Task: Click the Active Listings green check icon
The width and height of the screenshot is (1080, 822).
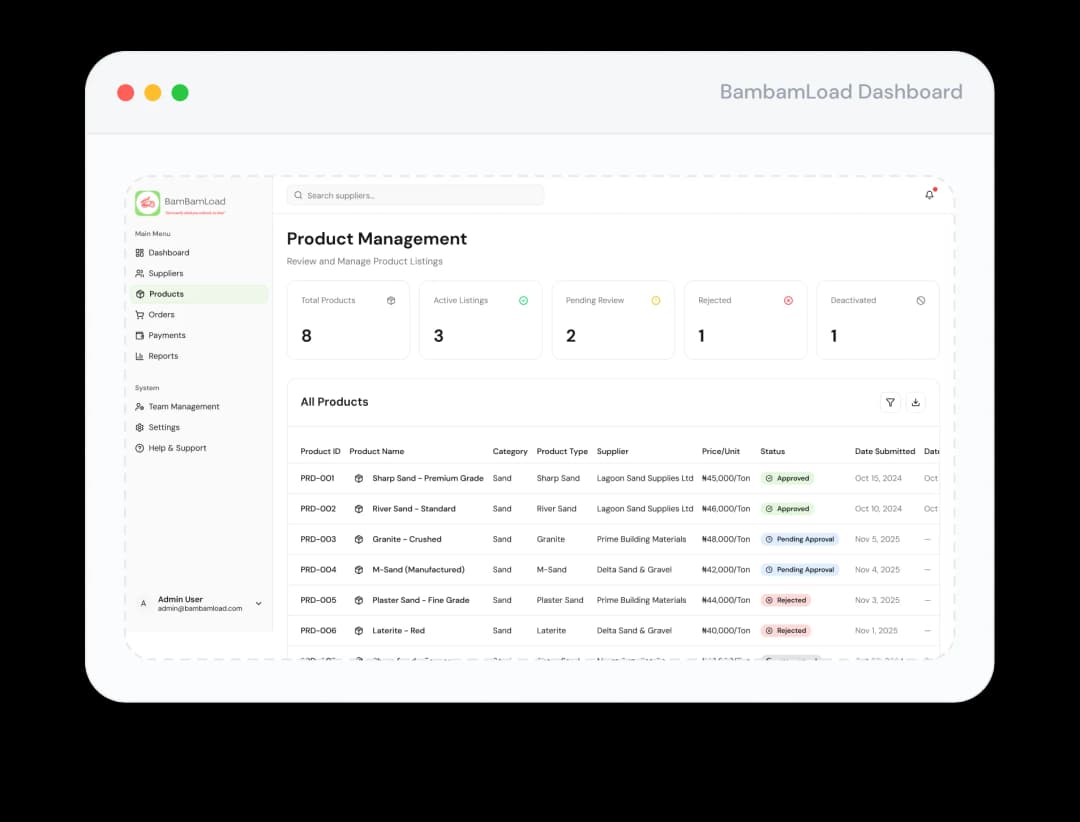Action: (x=523, y=300)
